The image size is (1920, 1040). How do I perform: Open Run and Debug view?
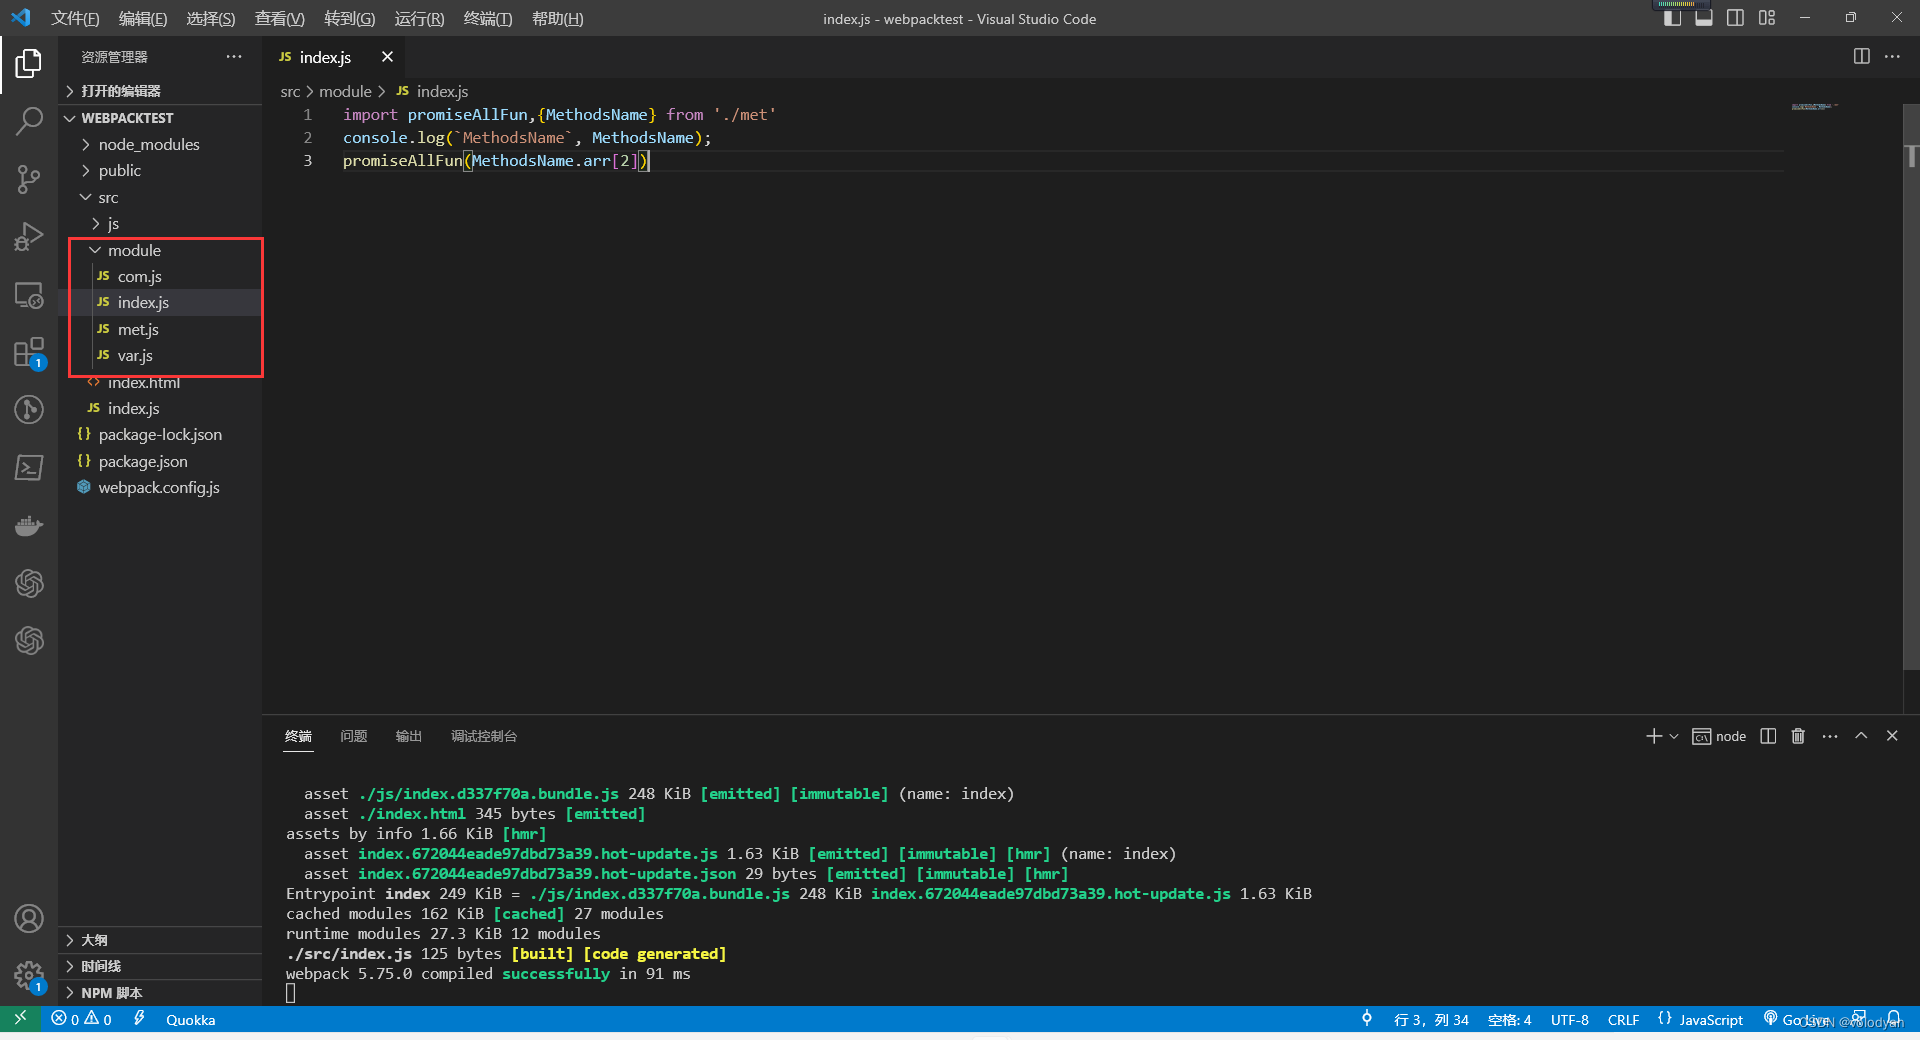pyautogui.click(x=28, y=236)
